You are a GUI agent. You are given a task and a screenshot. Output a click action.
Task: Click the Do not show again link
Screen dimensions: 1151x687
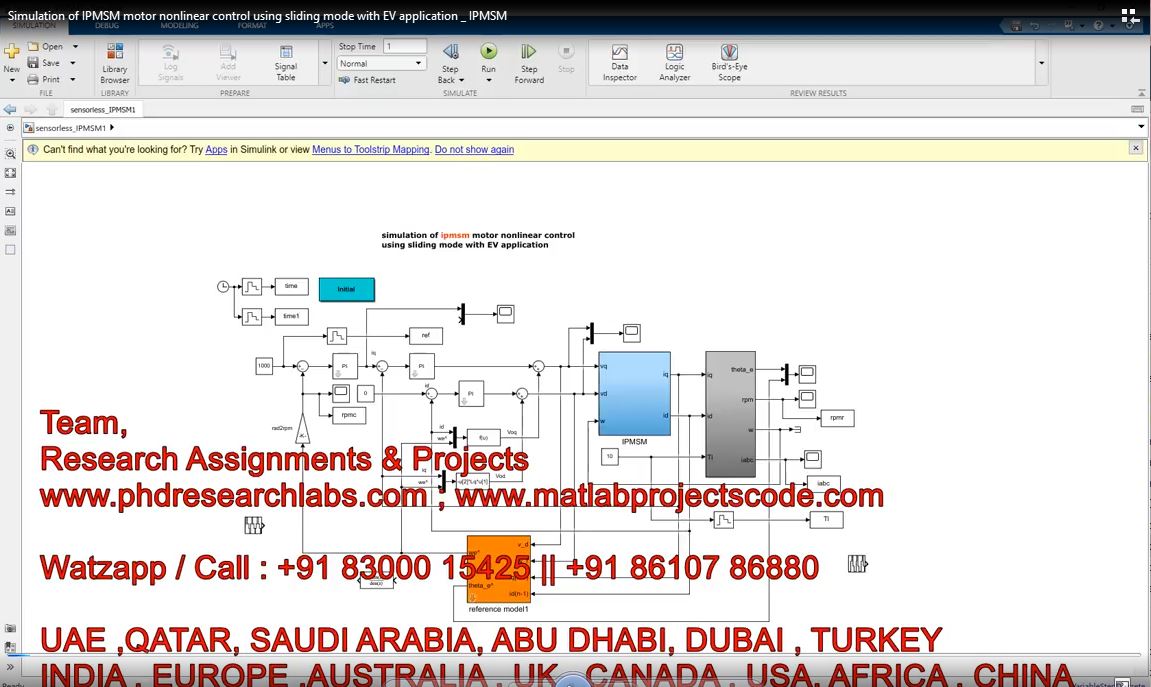click(474, 149)
